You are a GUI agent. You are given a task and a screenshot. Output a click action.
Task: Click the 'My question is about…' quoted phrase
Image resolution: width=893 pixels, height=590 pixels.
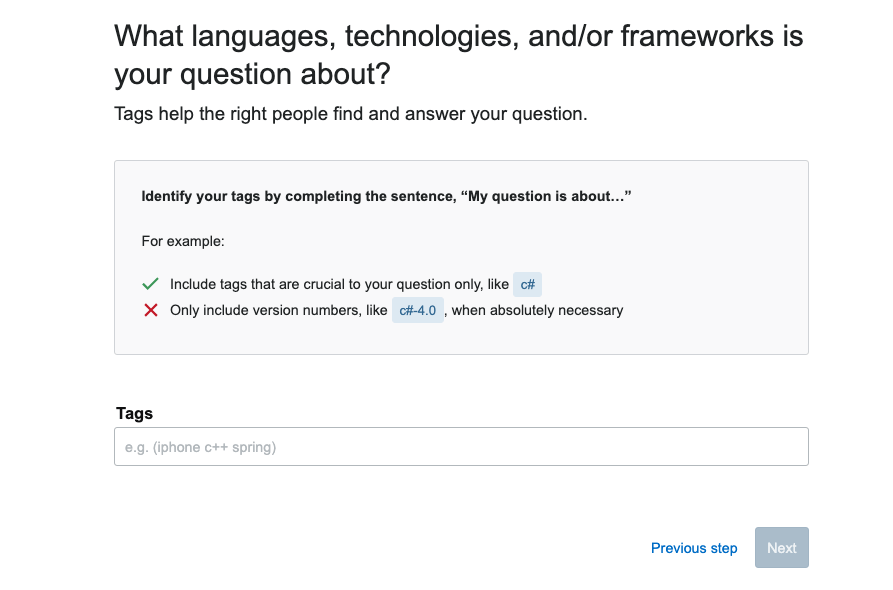550,196
